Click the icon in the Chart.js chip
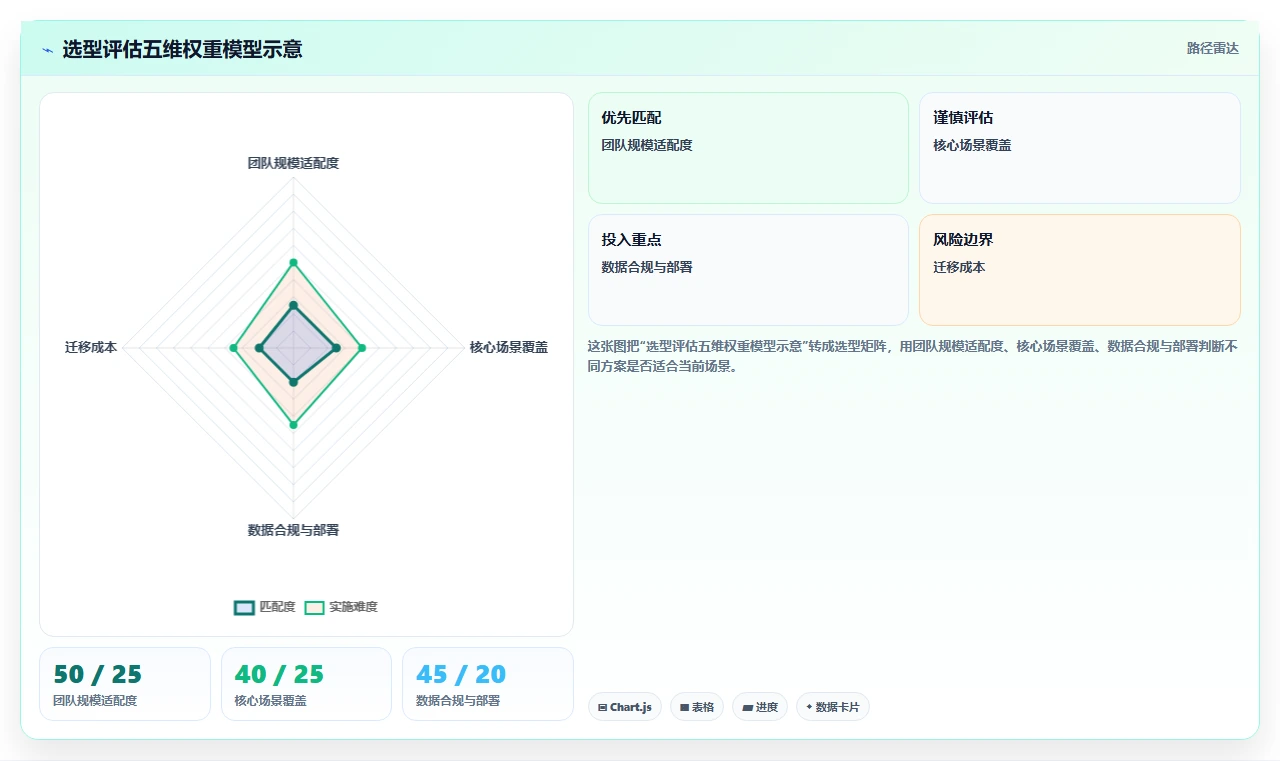 (602, 707)
